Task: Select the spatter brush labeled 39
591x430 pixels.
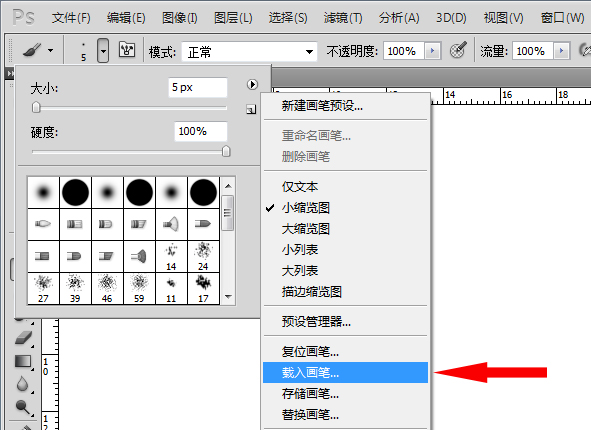Action: [75, 289]
